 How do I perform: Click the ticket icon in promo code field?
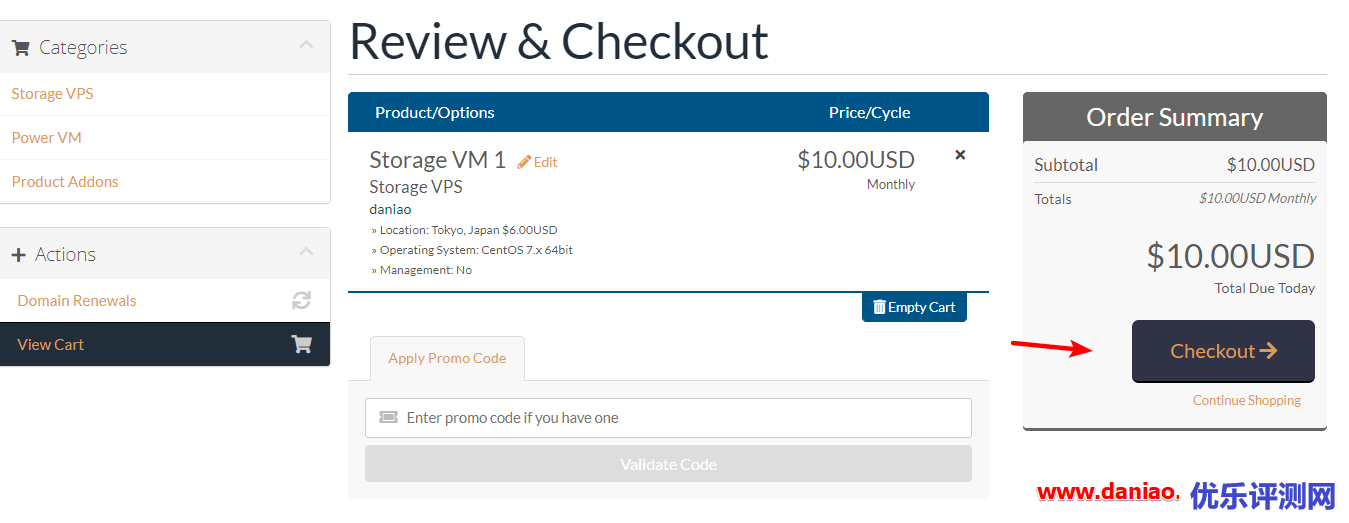pyautogui.click(x=388, y=418)
